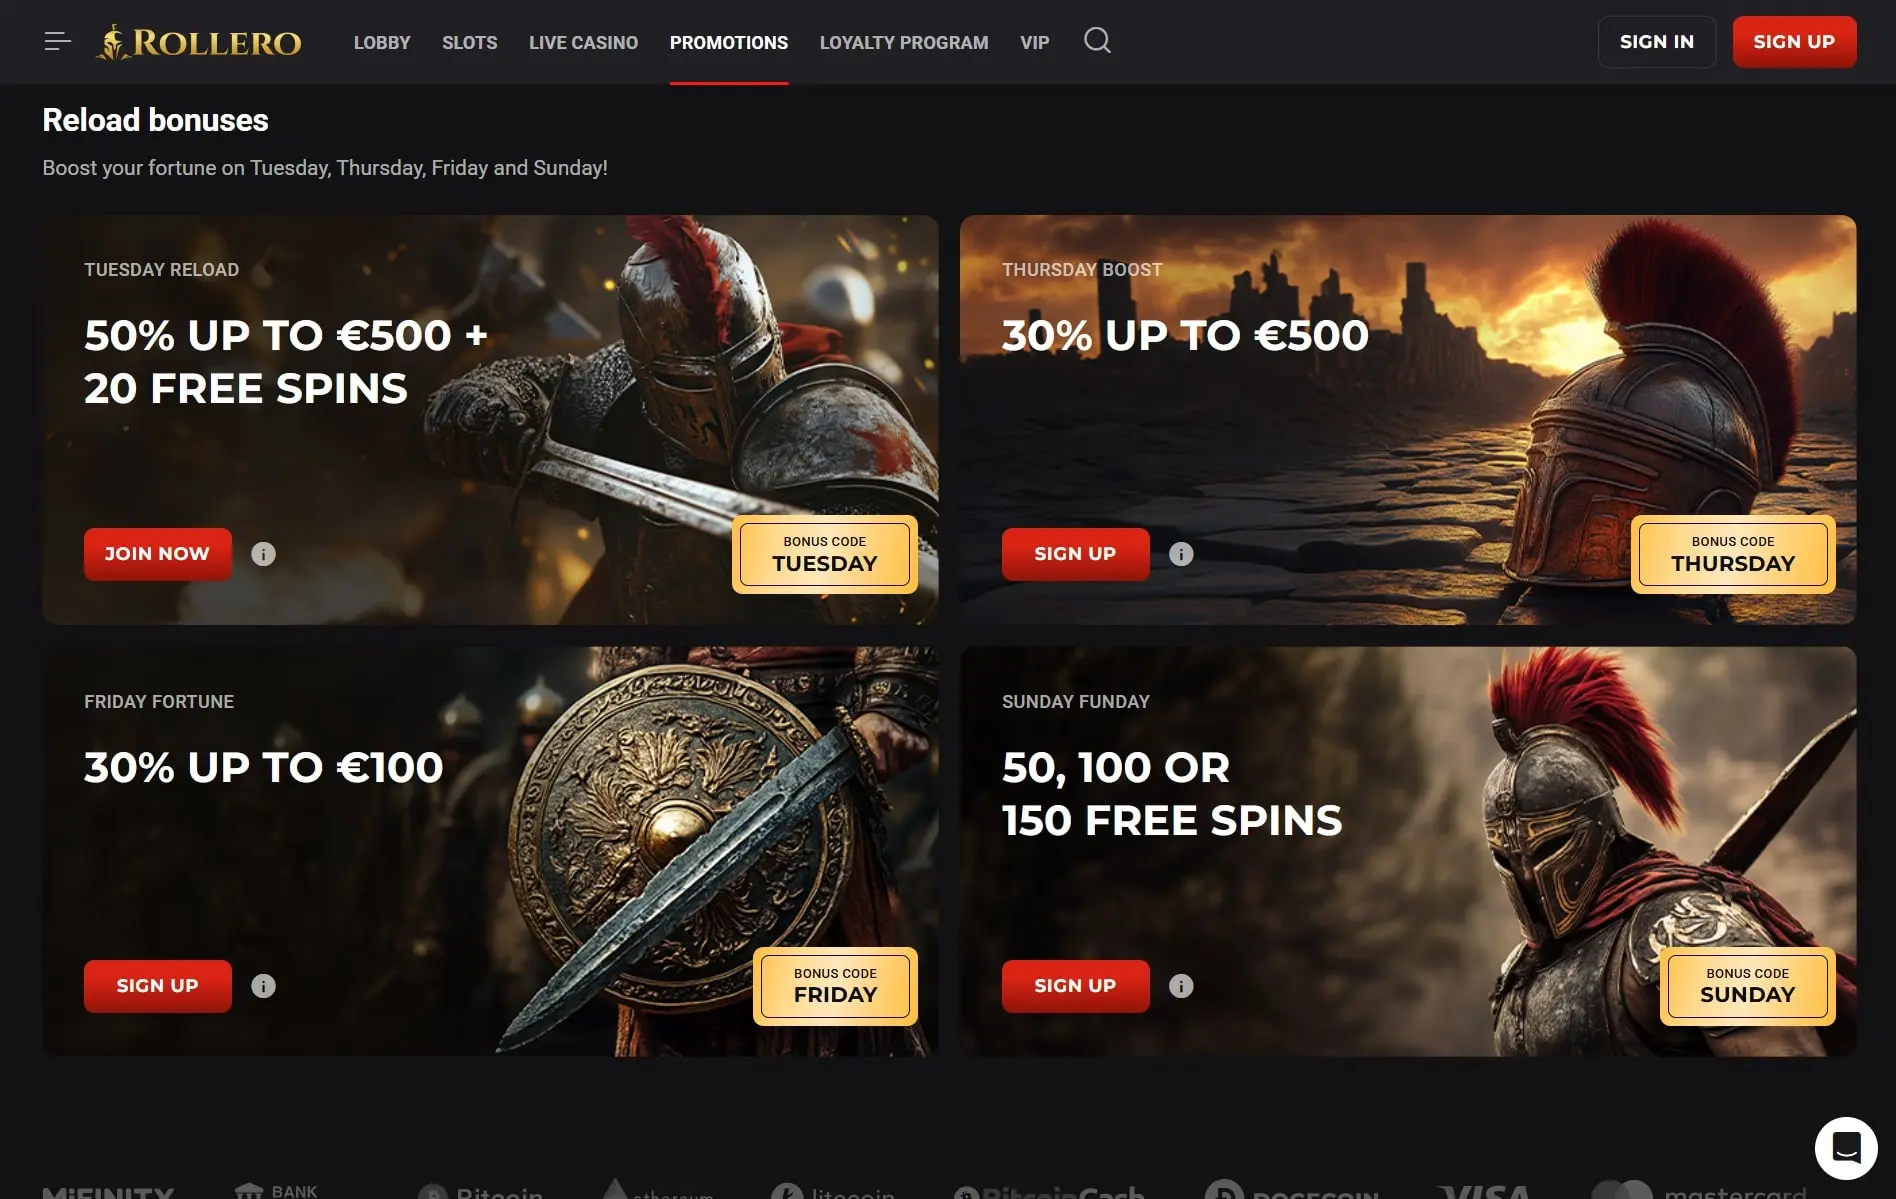The image size is (1896, 1199).
Task: Open the hamburger side menu
Action: coord(58,41)
